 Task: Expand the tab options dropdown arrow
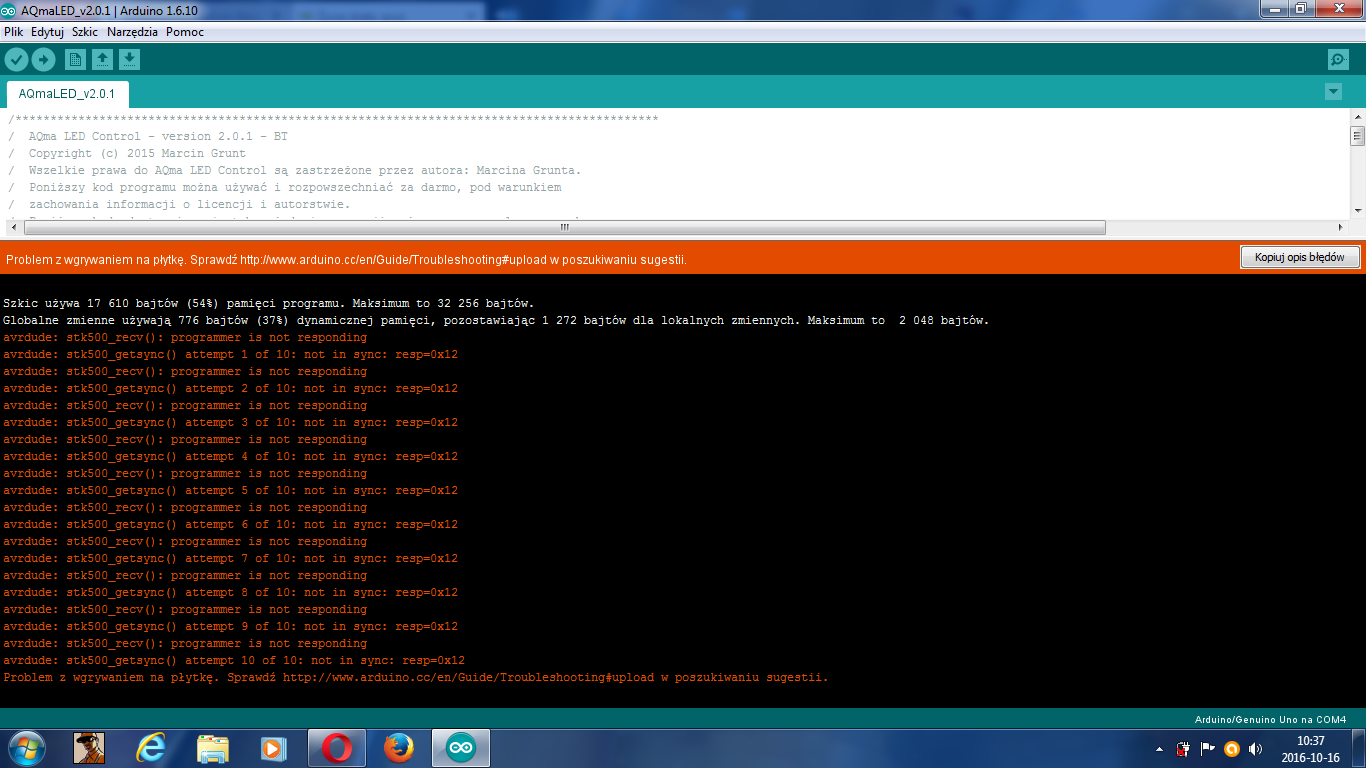1333,92
